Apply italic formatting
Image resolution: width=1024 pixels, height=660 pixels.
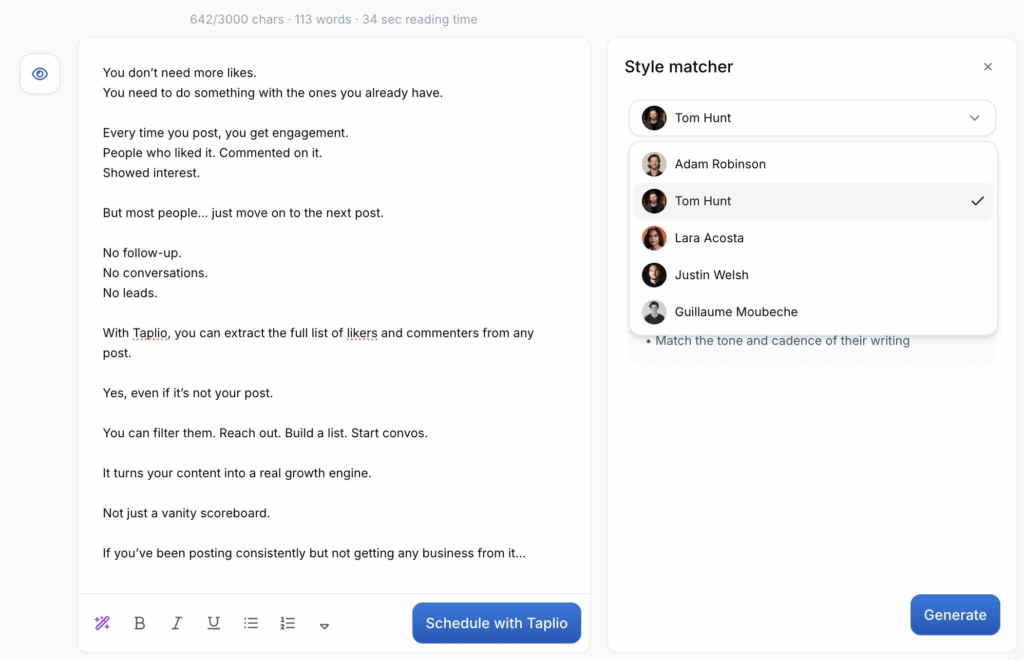click(x=176, y=623)
